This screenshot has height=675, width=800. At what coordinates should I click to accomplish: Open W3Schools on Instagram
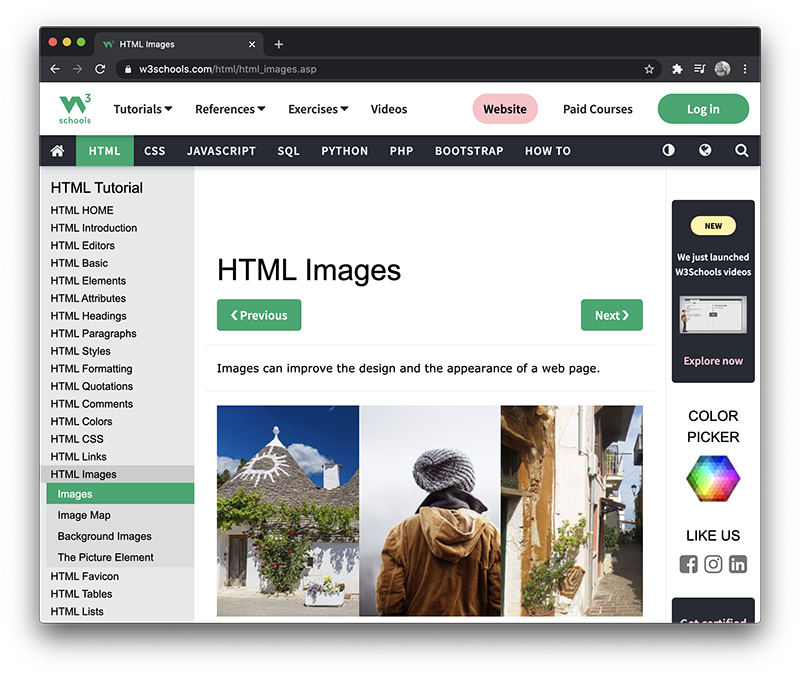coord(713,564)
